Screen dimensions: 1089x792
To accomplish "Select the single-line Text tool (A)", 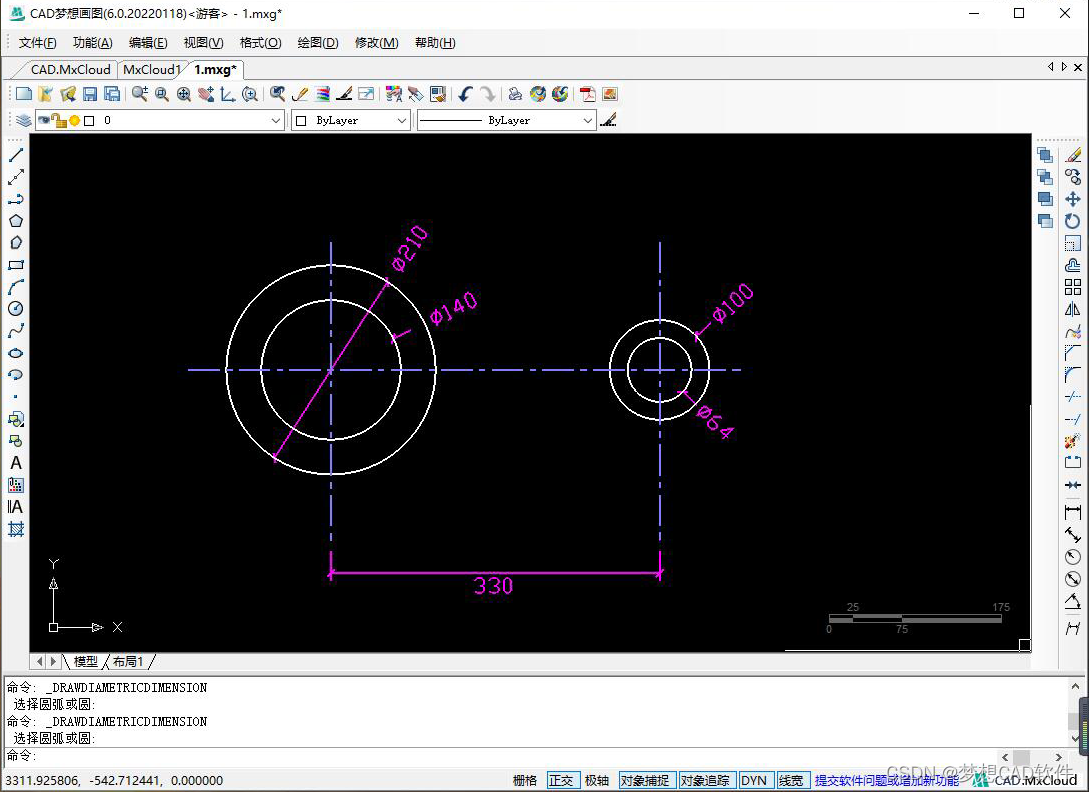I will [x=16, y=463].
